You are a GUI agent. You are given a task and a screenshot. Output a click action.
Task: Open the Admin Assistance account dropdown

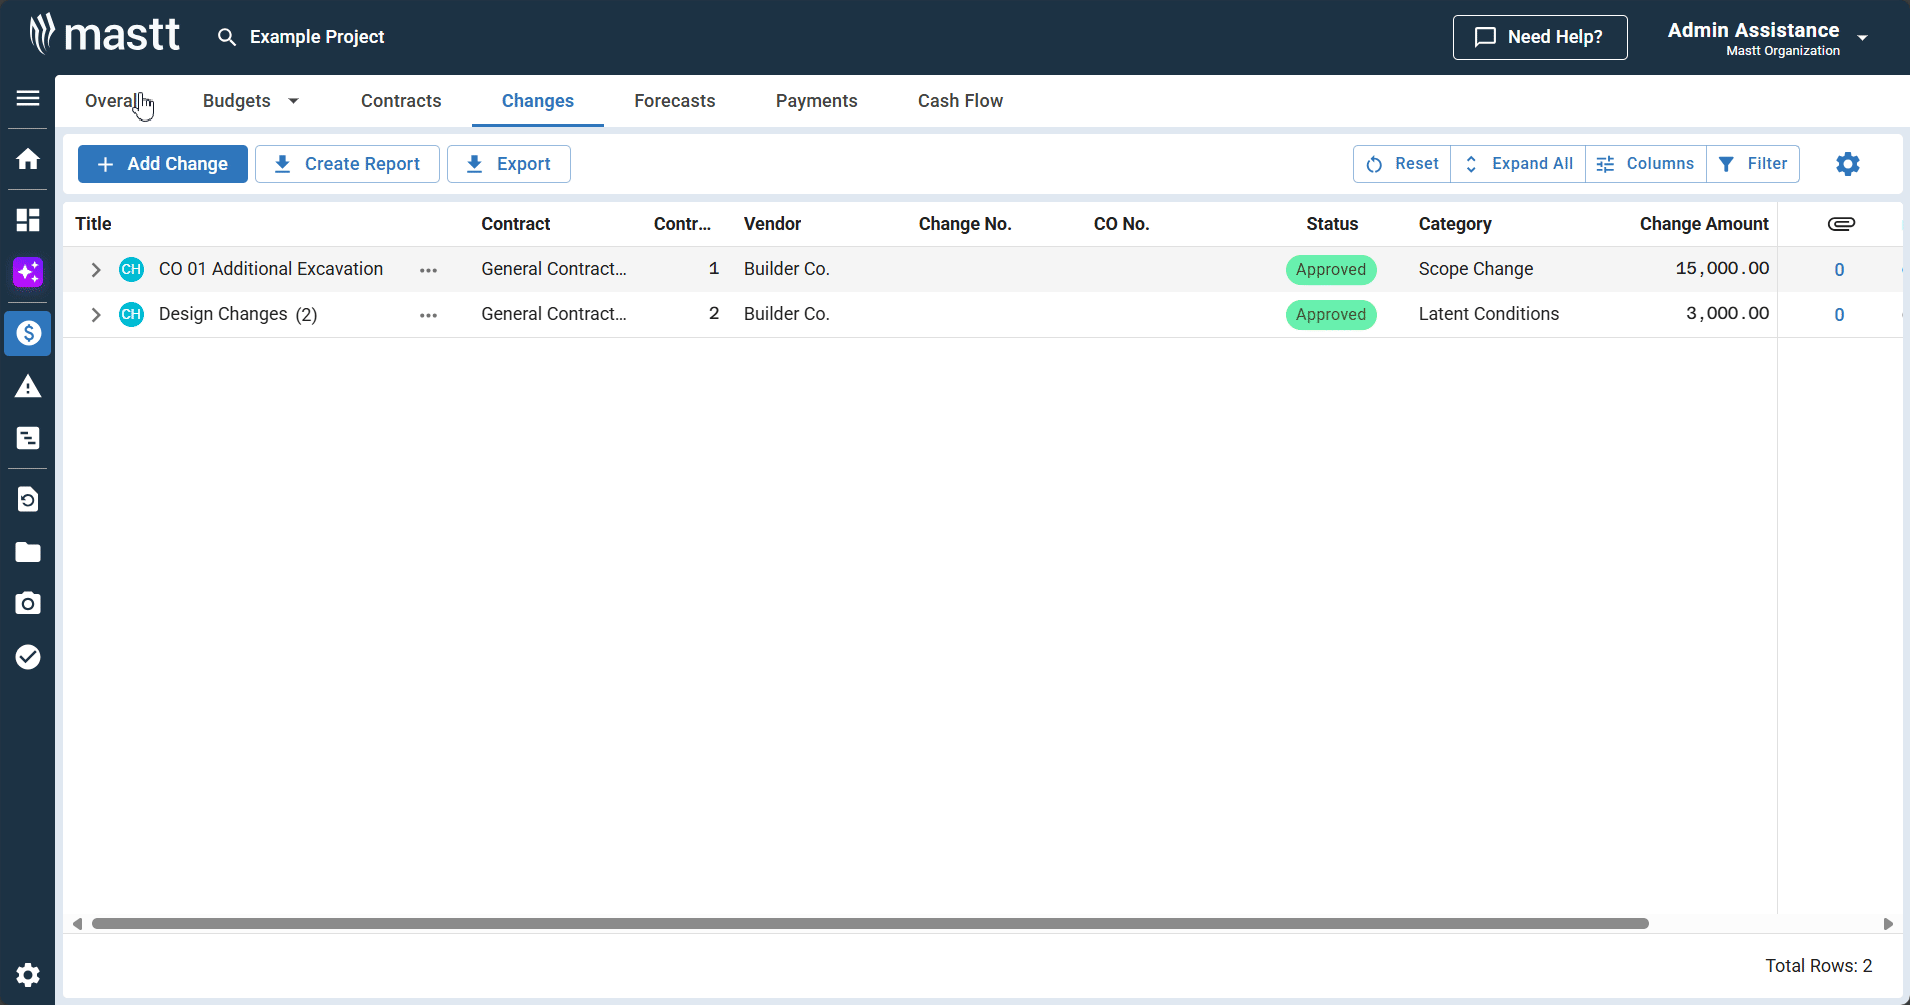[x=1862, y=38]
